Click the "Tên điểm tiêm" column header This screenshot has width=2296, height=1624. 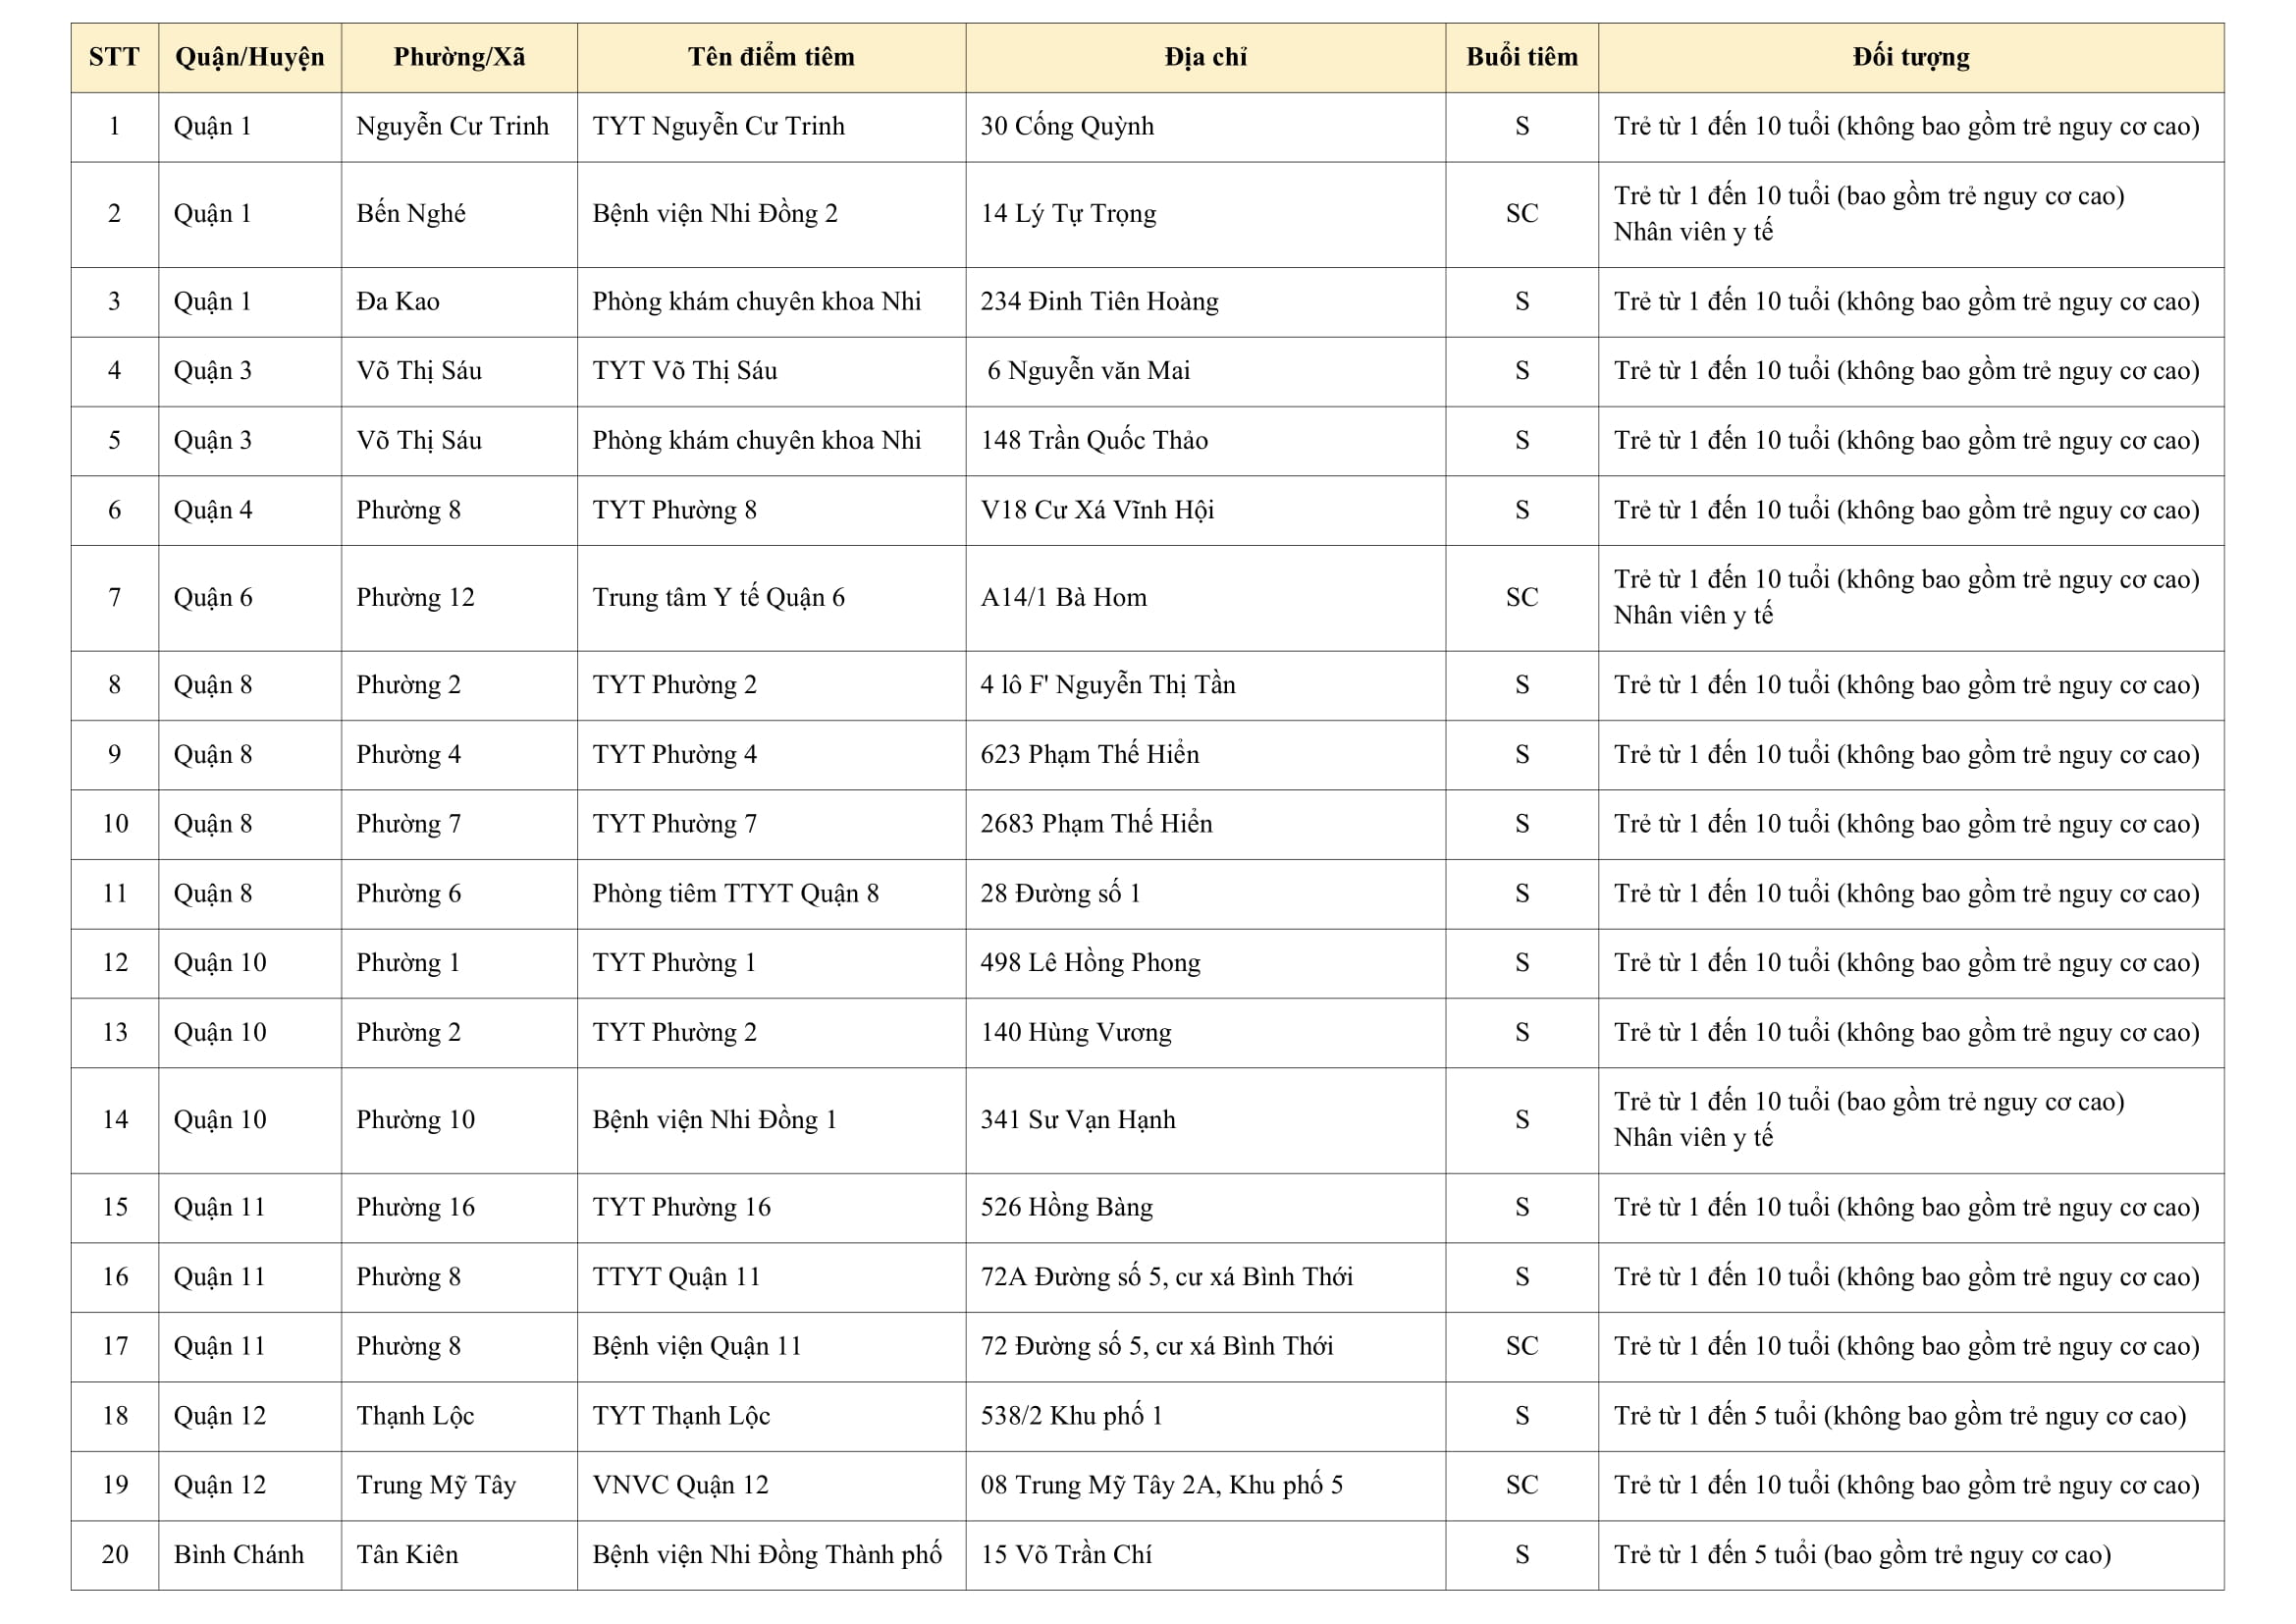coord(771,57)
